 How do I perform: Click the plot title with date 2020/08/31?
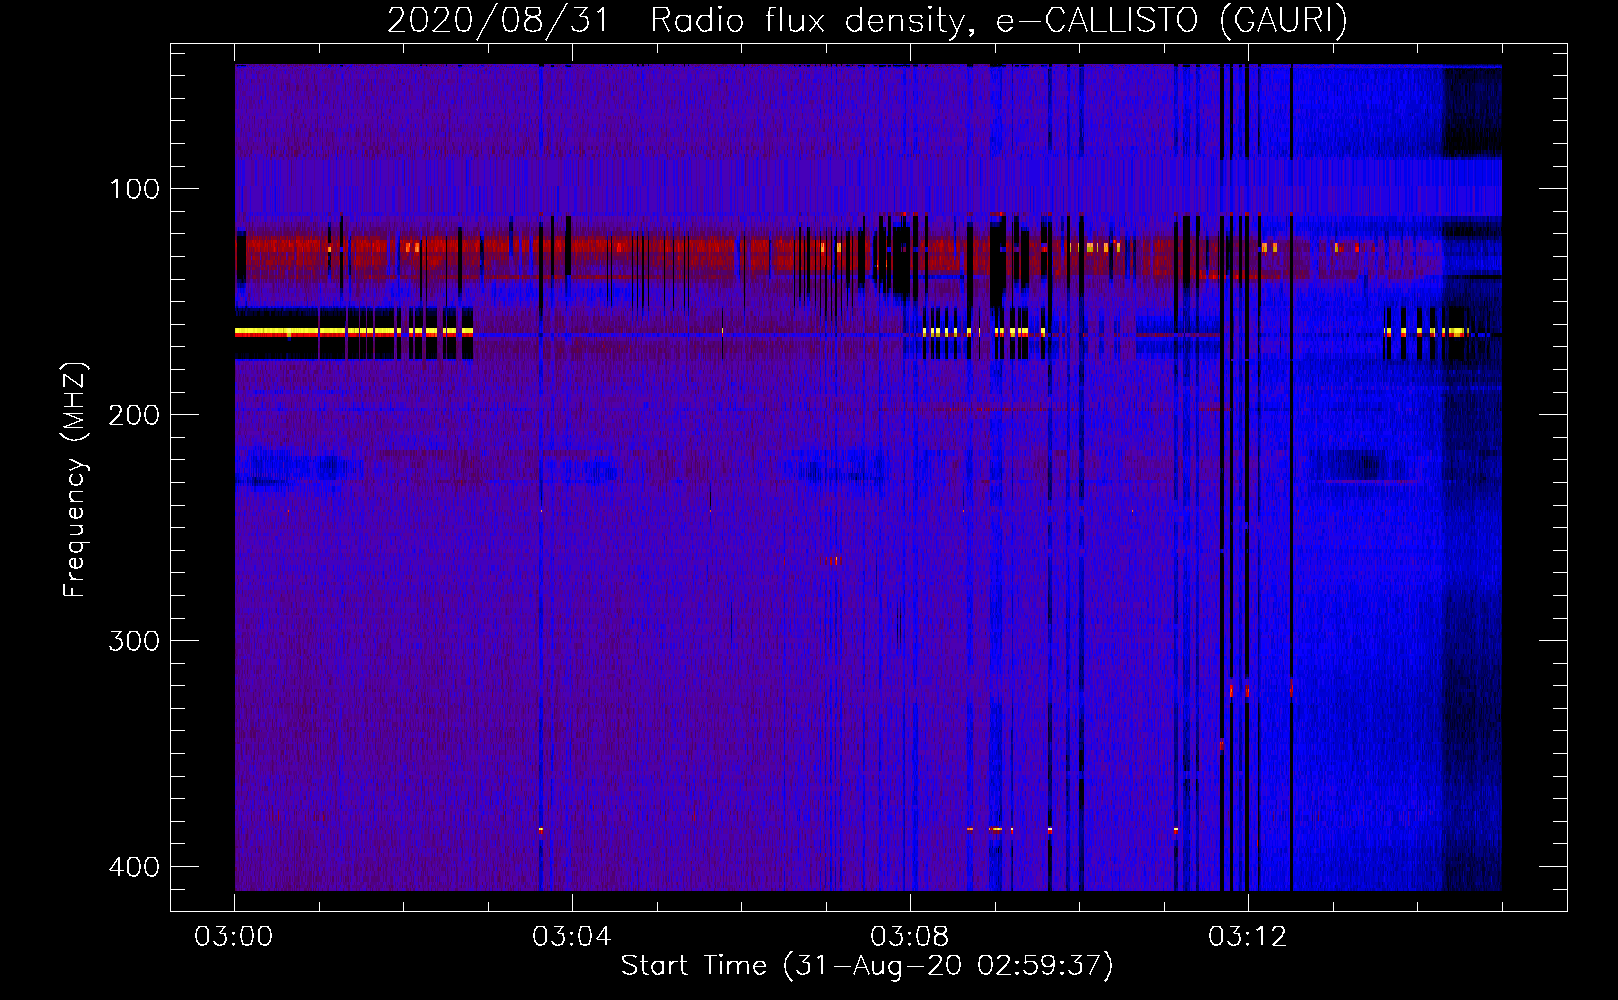867,20
